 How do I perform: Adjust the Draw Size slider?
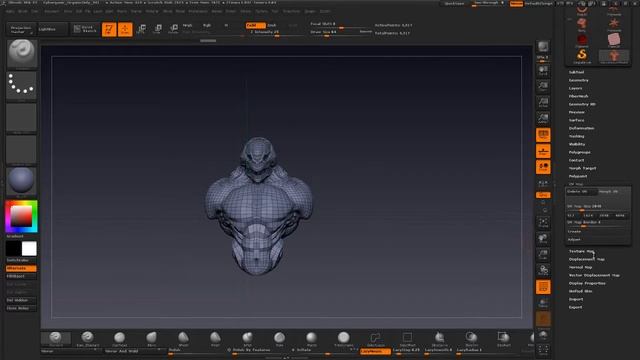tap(341, 33)
